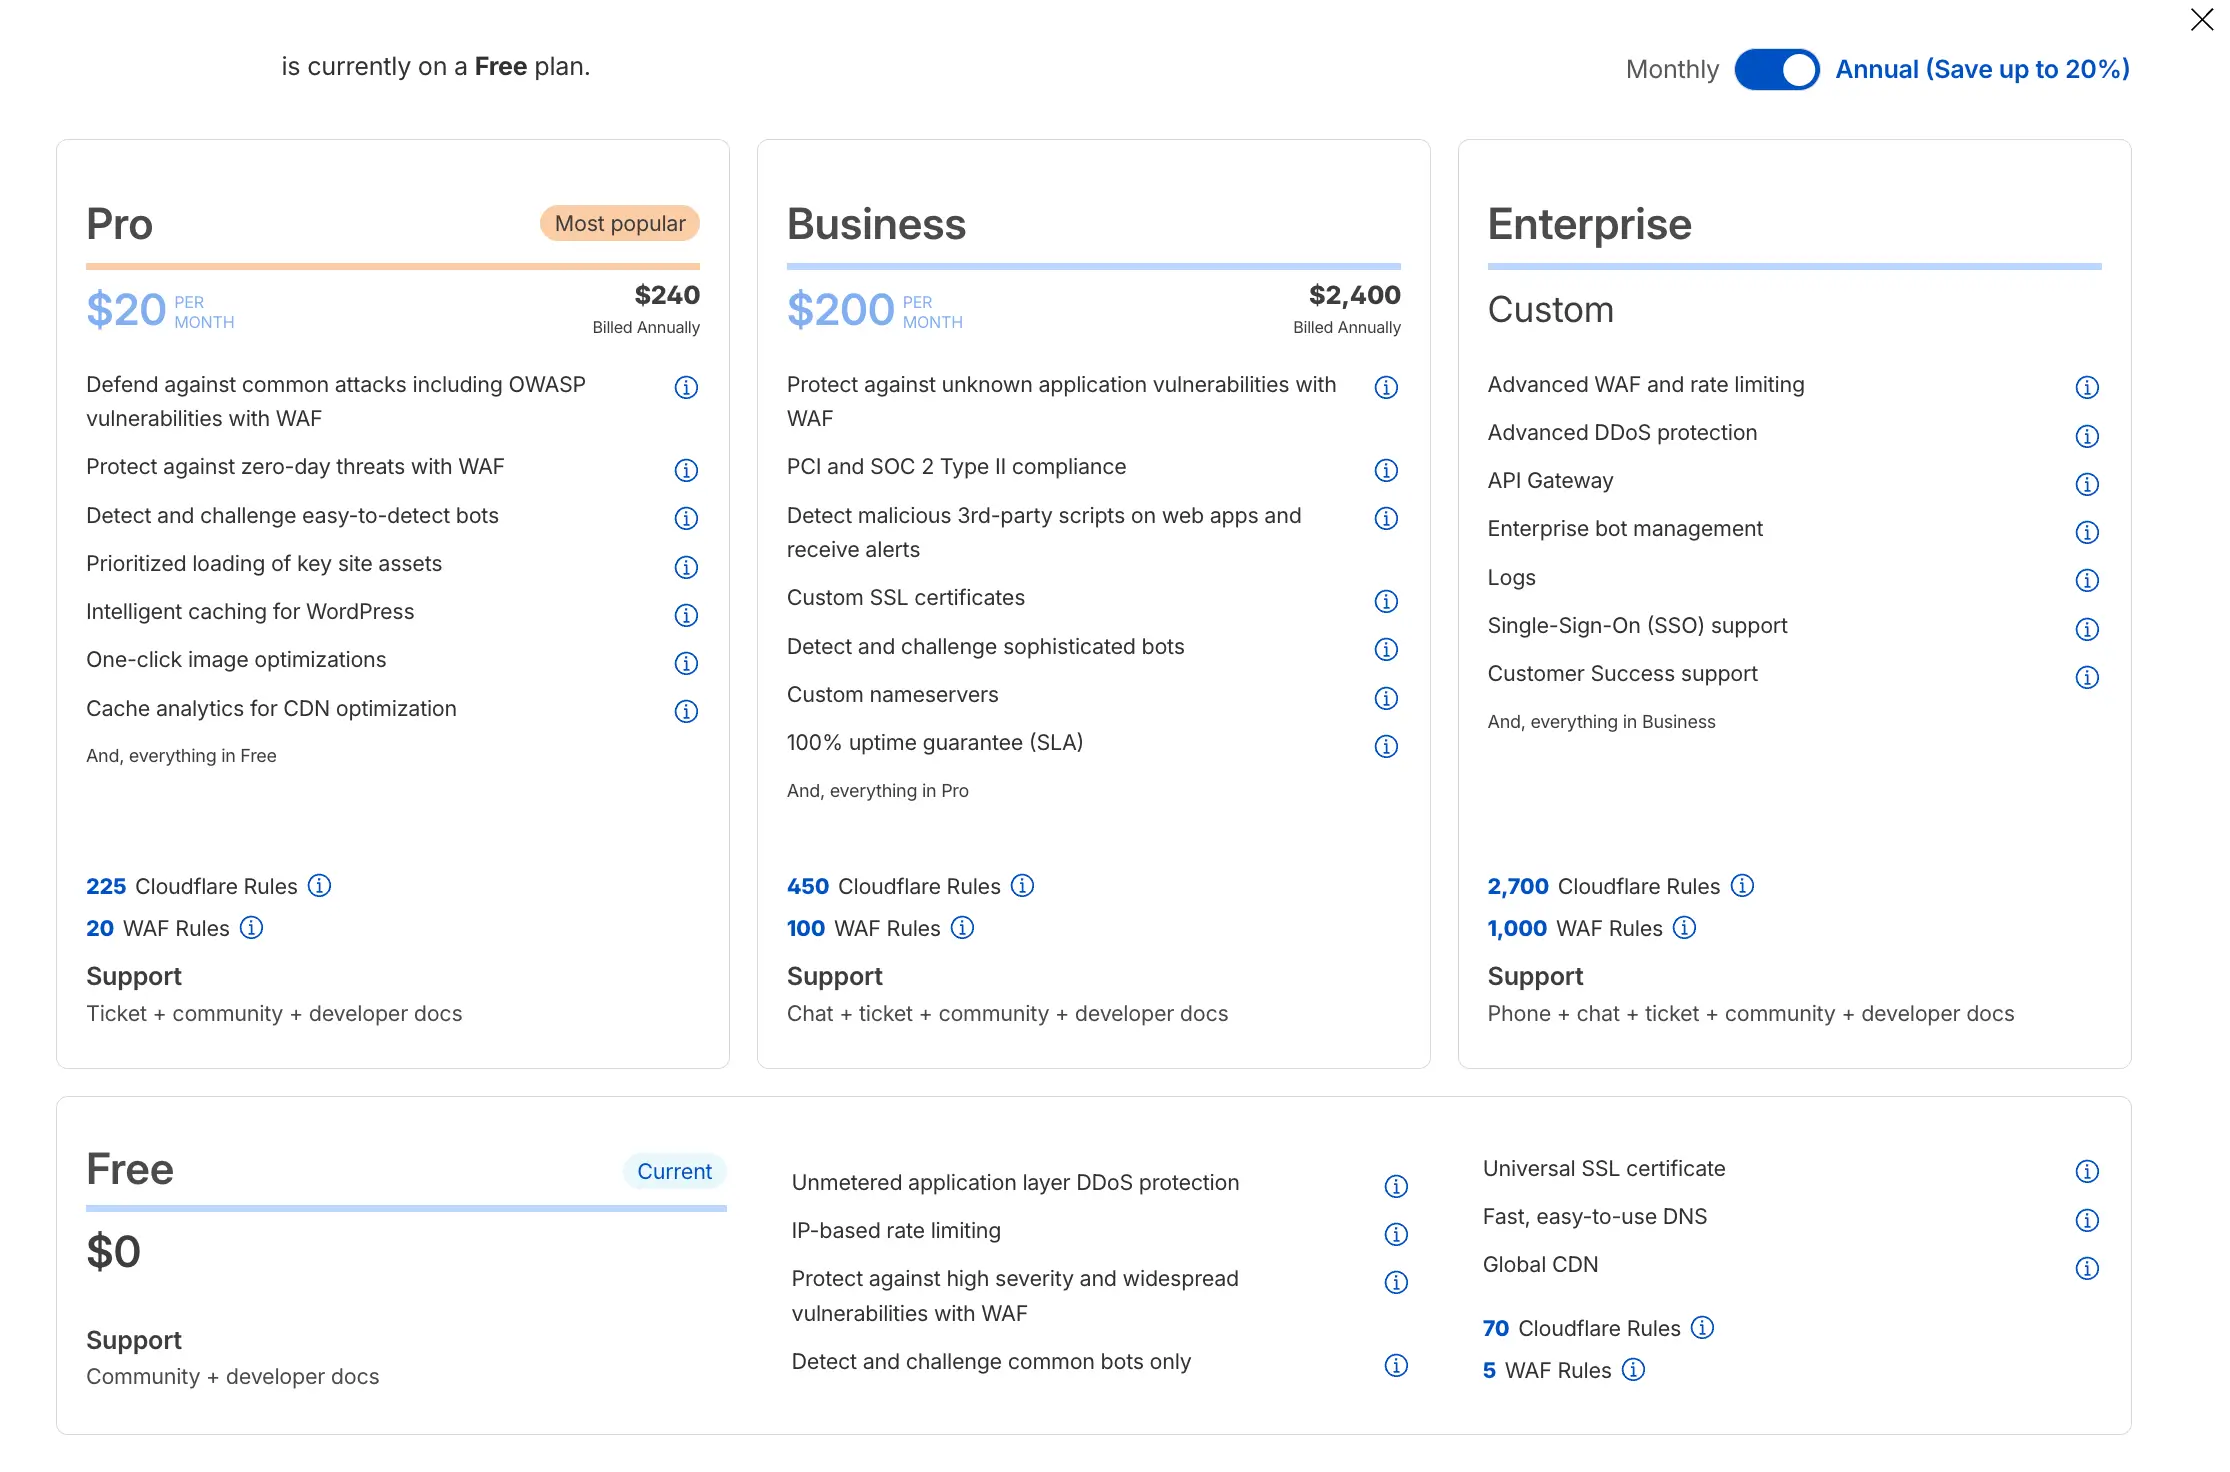Screen dimensions: 2230x1472
Task: Show info for Global CDN
Action: [x=2087, y=1268]
